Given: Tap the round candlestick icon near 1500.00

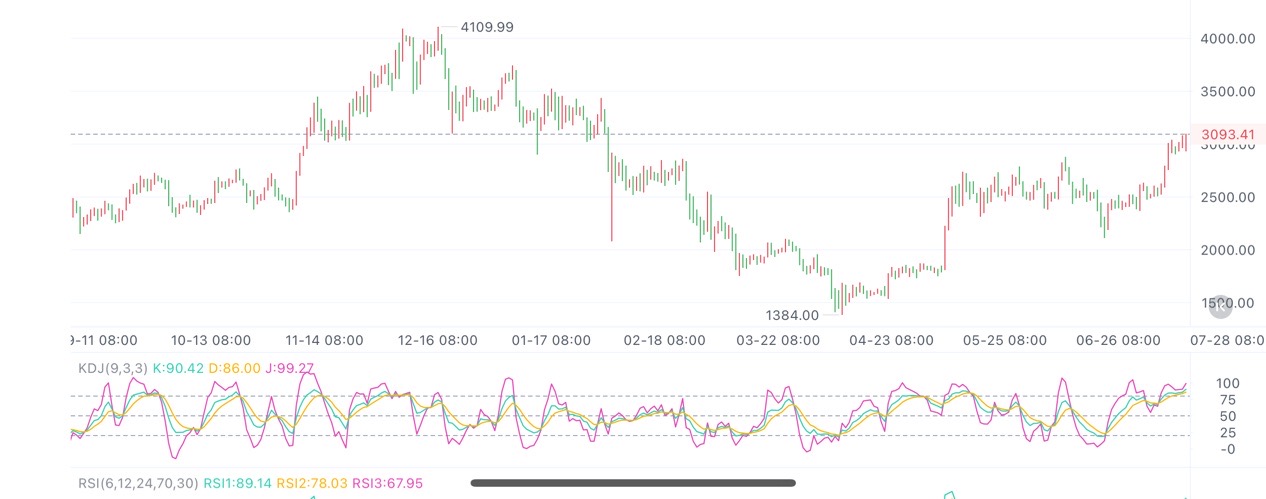Looking at the screenshot, I should 1218,303.
